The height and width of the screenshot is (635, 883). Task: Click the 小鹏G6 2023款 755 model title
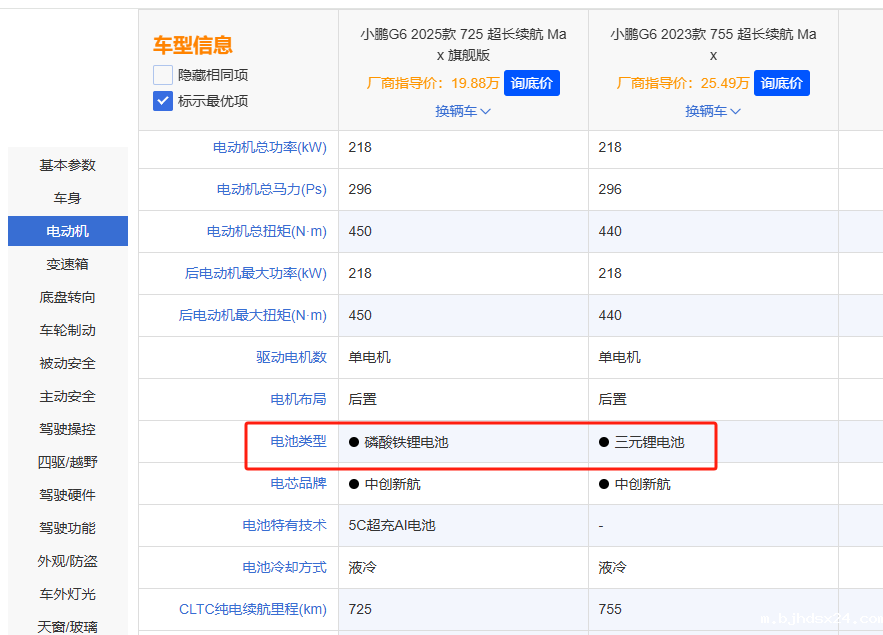point(713,44)
